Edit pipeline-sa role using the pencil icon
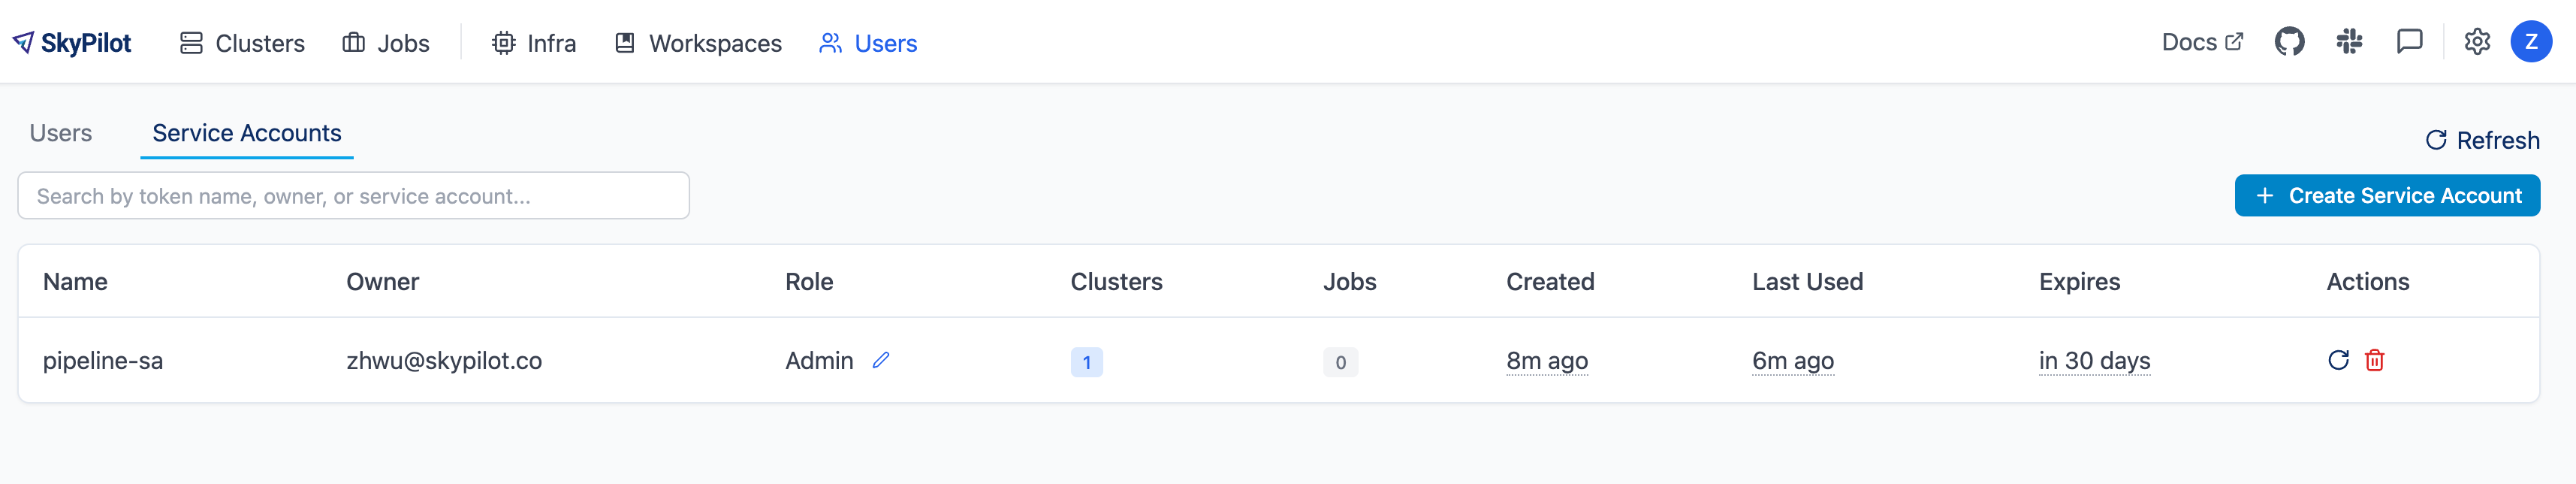This screenshot has width=2576, height=484. (x=880, y=361)
